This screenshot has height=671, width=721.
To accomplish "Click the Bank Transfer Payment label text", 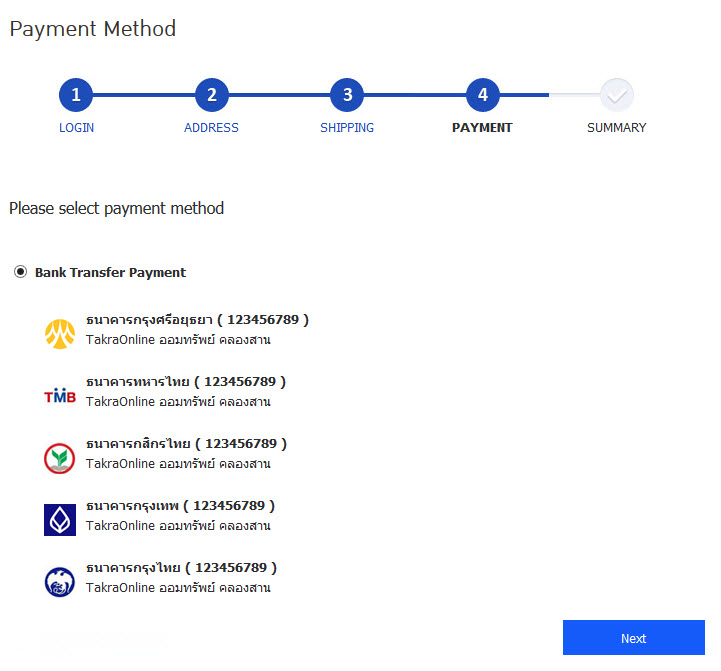I will point(110,272).
